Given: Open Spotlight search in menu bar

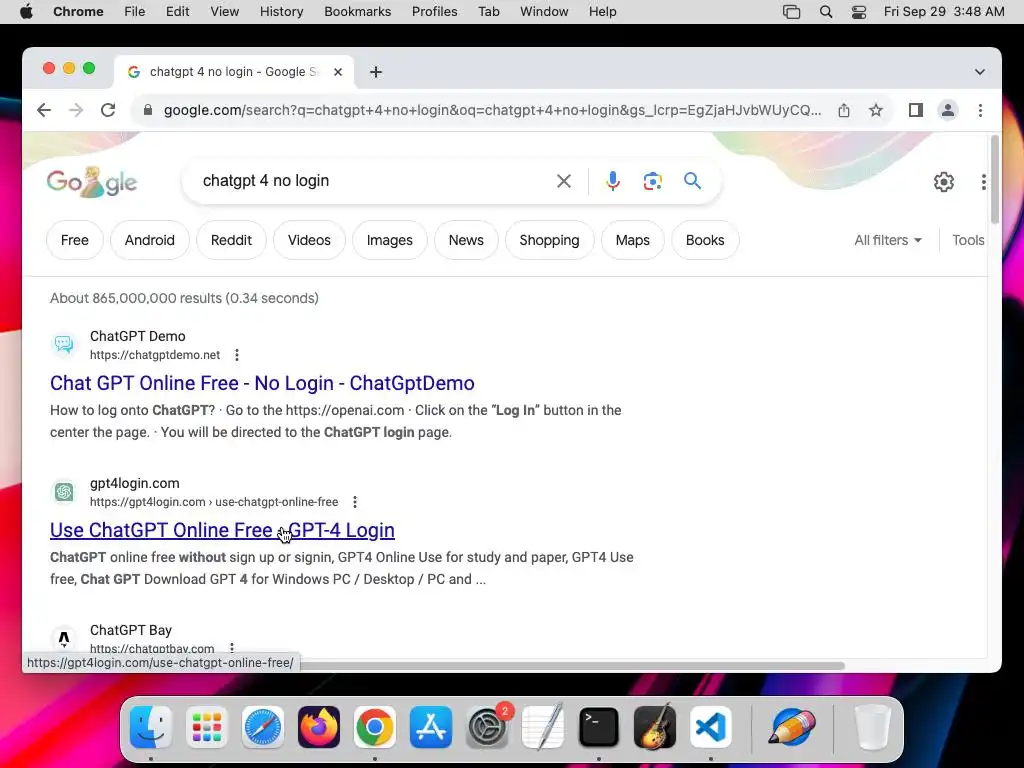Looking at the screenshot, I should click(825, 12).
